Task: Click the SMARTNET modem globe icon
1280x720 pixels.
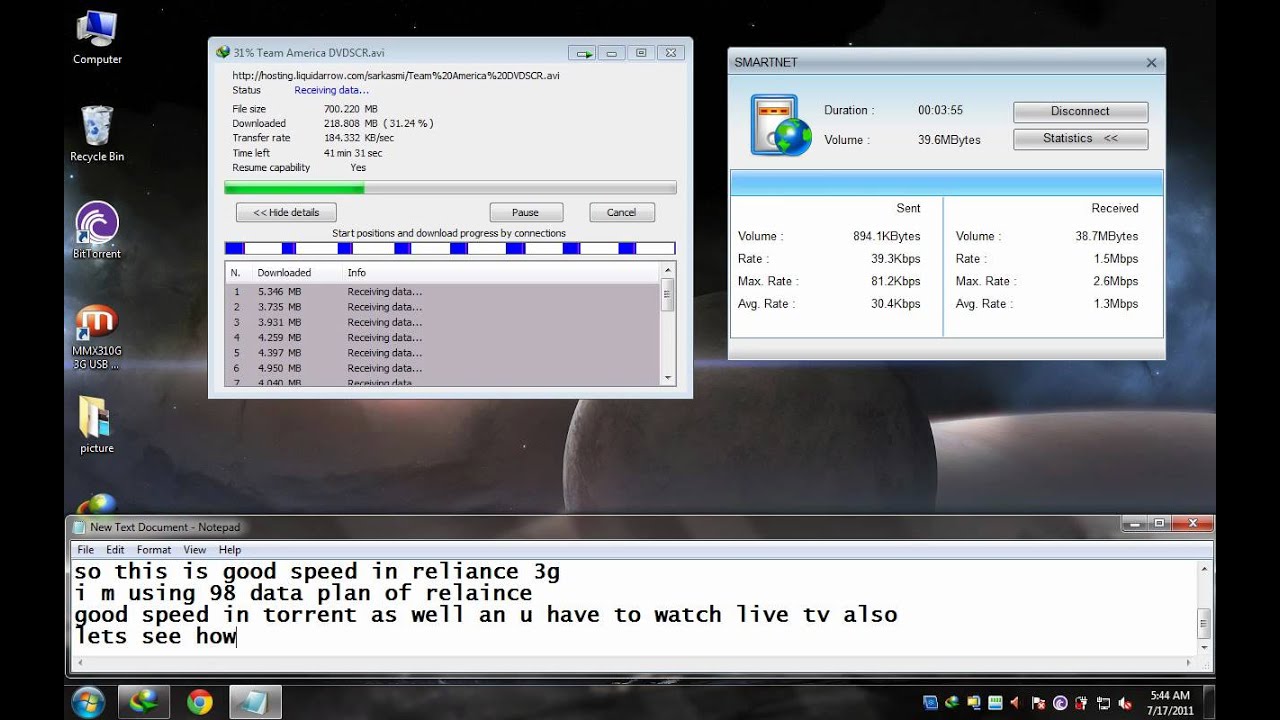Action: pos(781,125)
